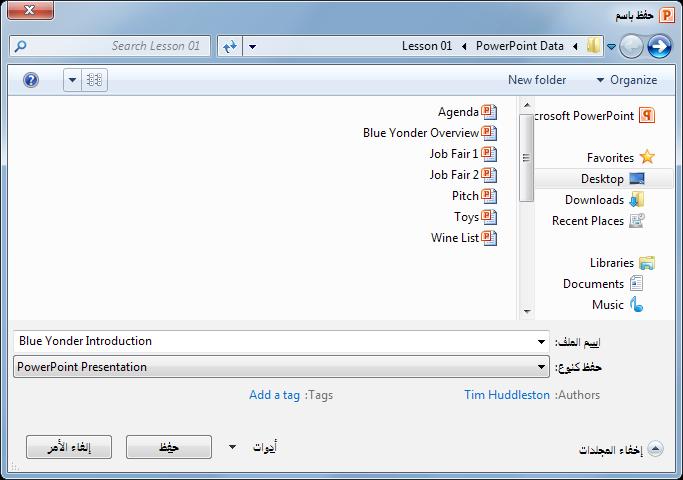This screenshot has width=683, height=480.
Task: Open the Help question mark icon
Action: [x=31, y=80]
